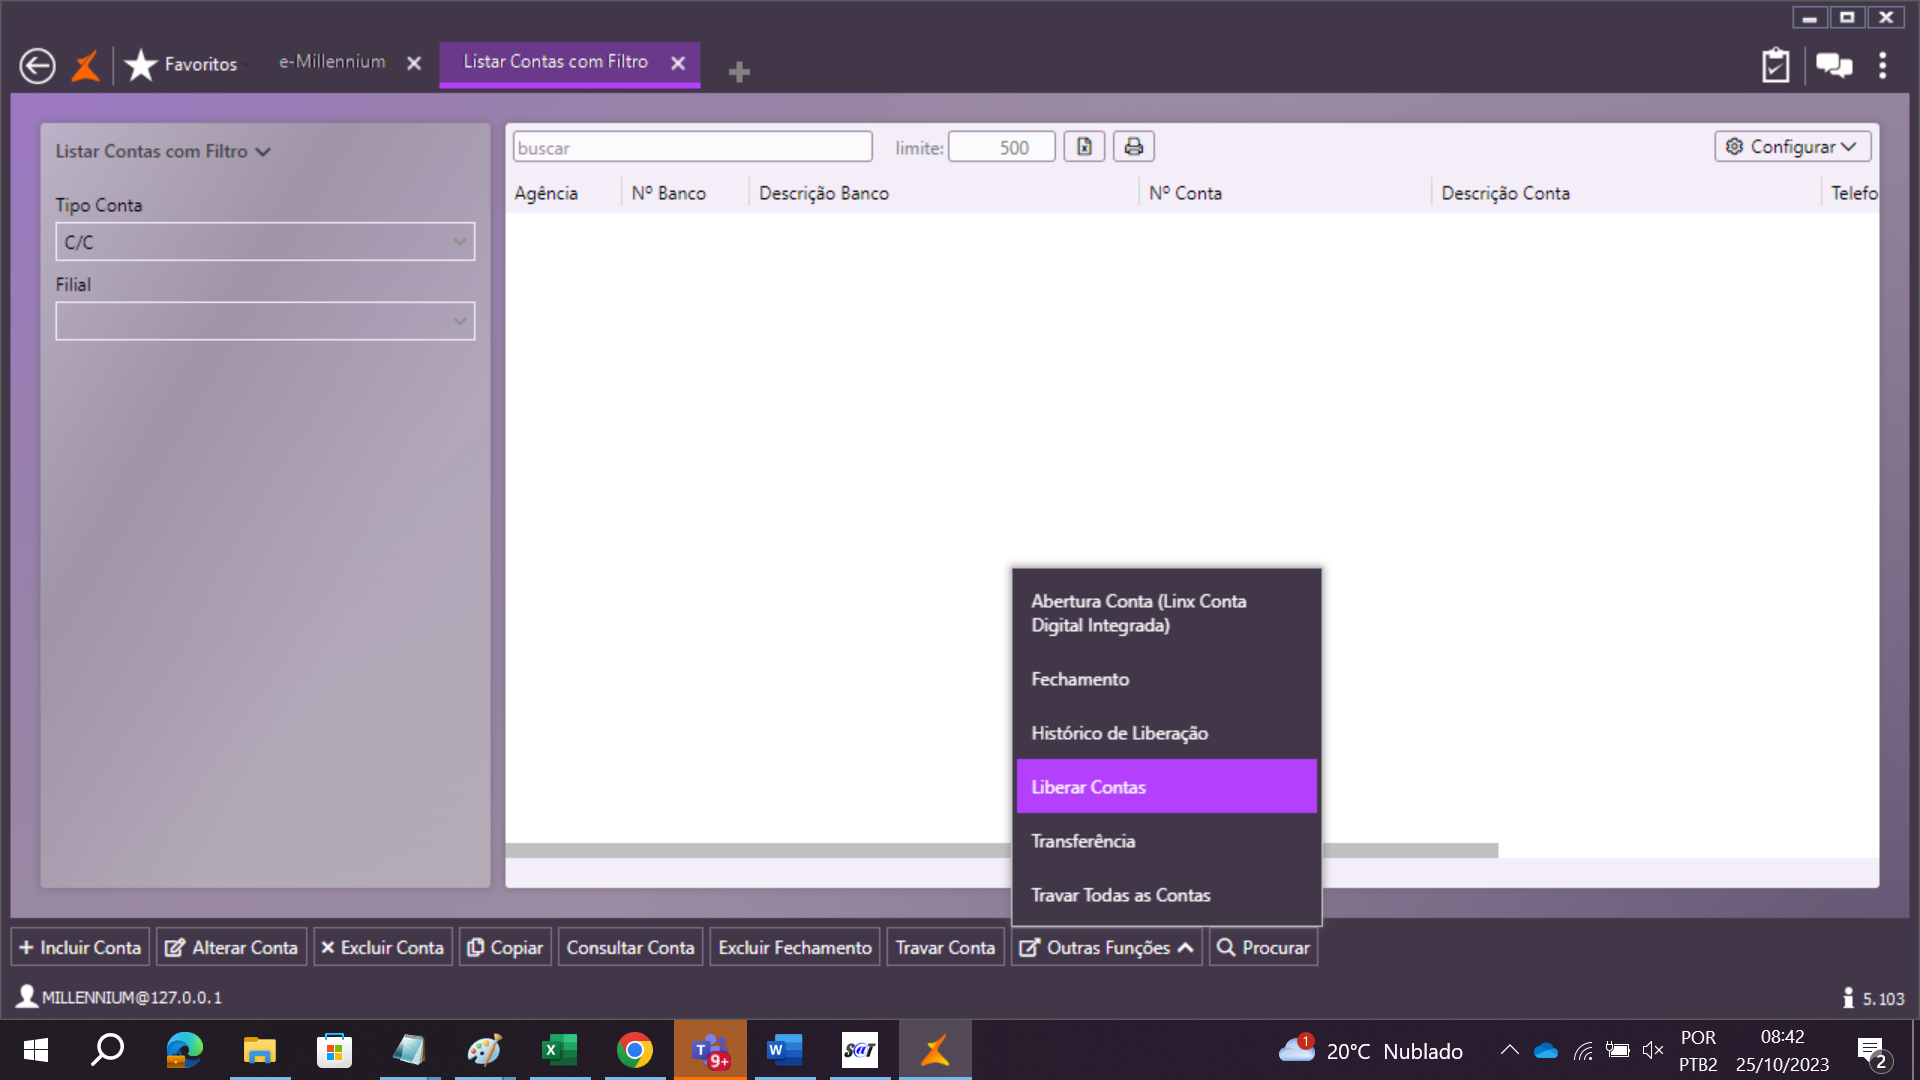
Task: Expand the Tipo Conta dropdown
Action: click(x=459, y=242)
